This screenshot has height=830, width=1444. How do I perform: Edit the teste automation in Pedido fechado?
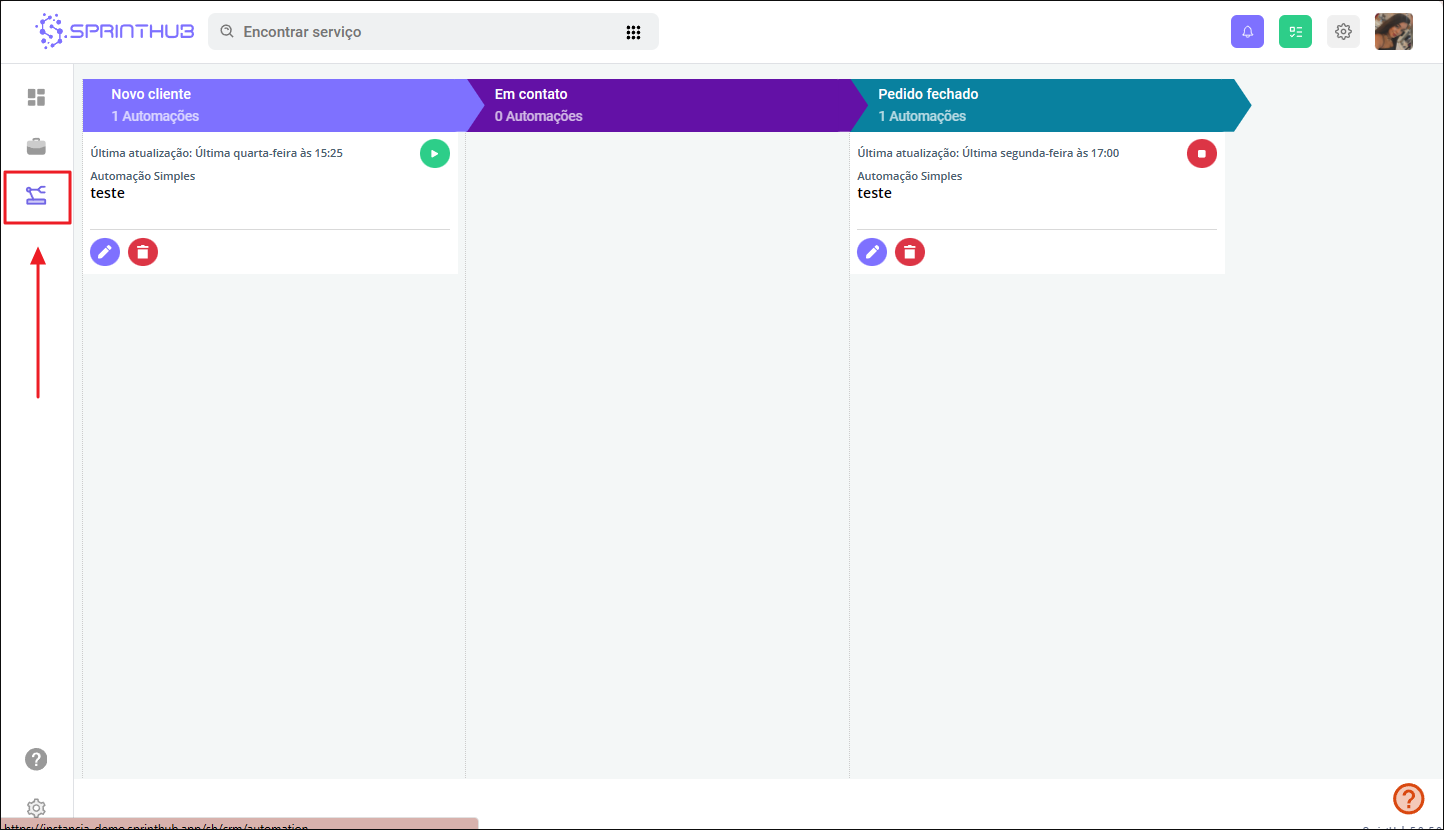(872, 252)
